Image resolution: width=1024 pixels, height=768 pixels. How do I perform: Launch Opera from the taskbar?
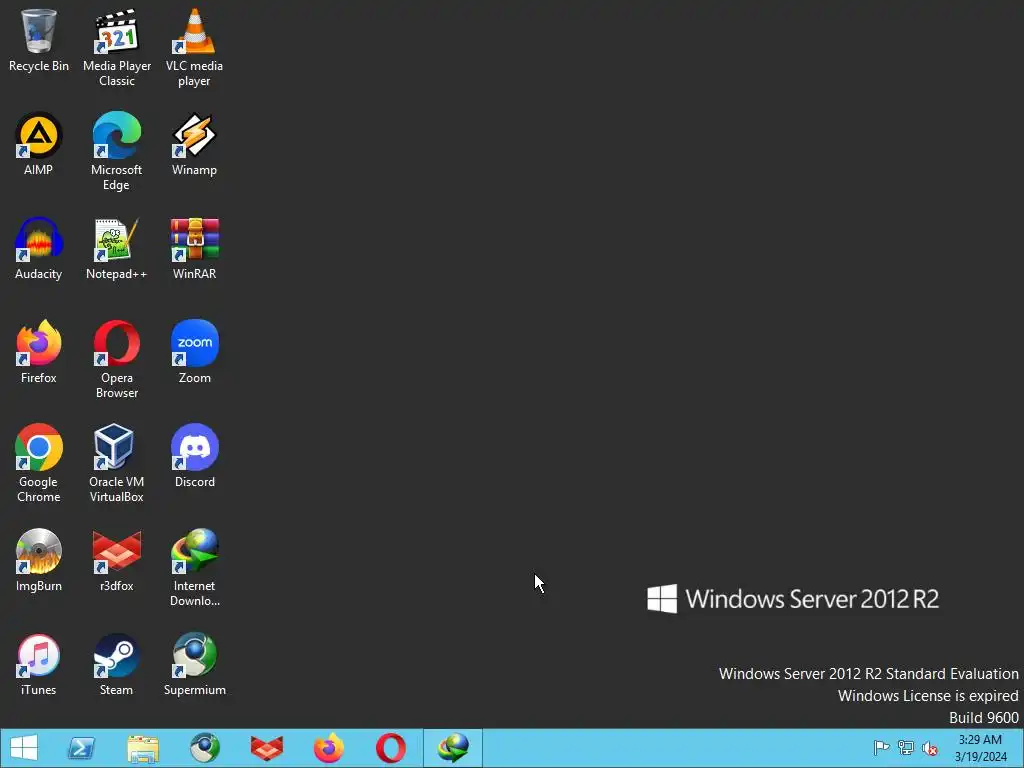tap(391, 748)
